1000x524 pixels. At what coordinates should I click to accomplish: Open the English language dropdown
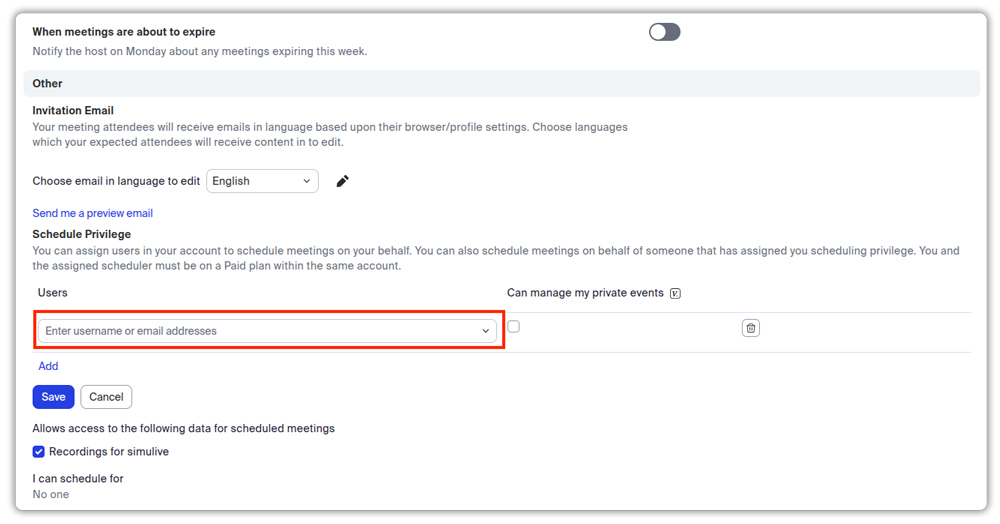[x=262, y=181]
